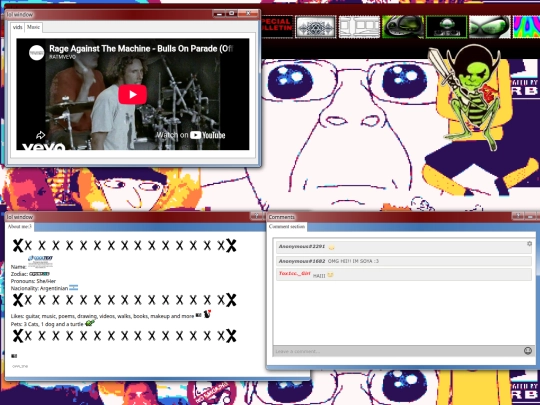Click the small icon above the offline label
The image size is (540, 405).
tap(14, 356)
